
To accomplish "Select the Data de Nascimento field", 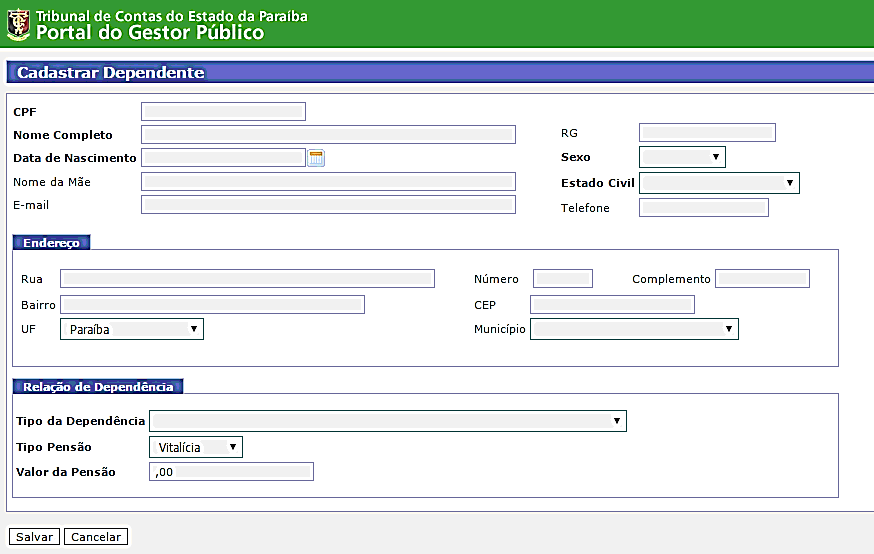I will 223,157.
